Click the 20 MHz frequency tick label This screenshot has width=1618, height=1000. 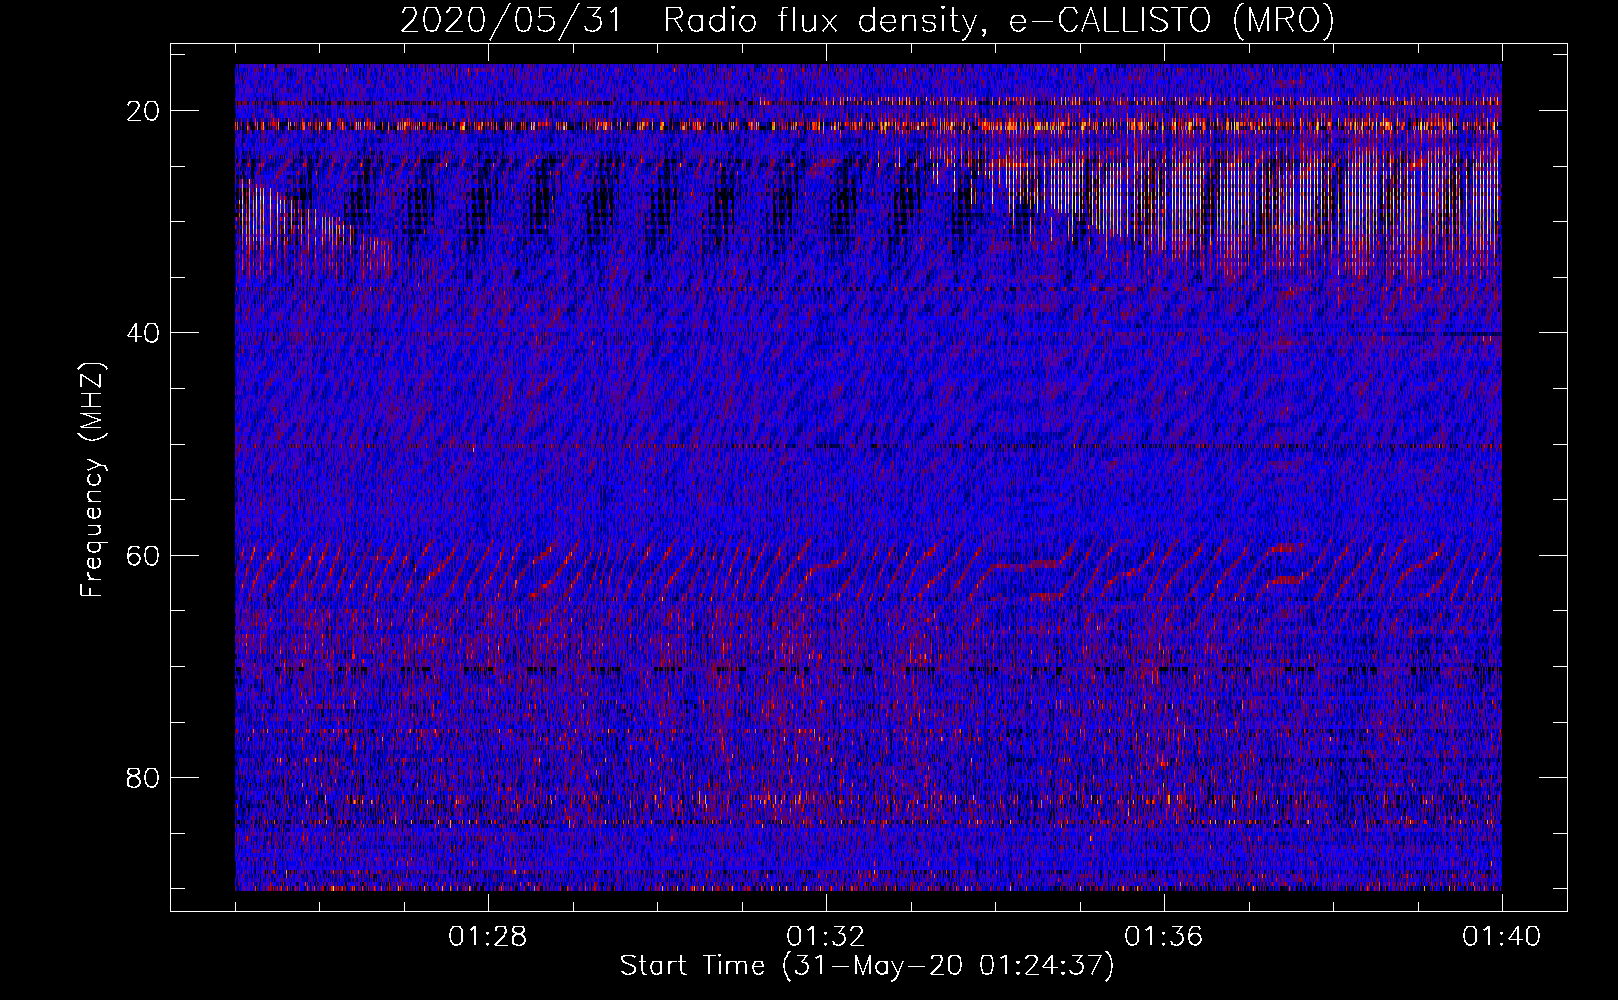144,111
